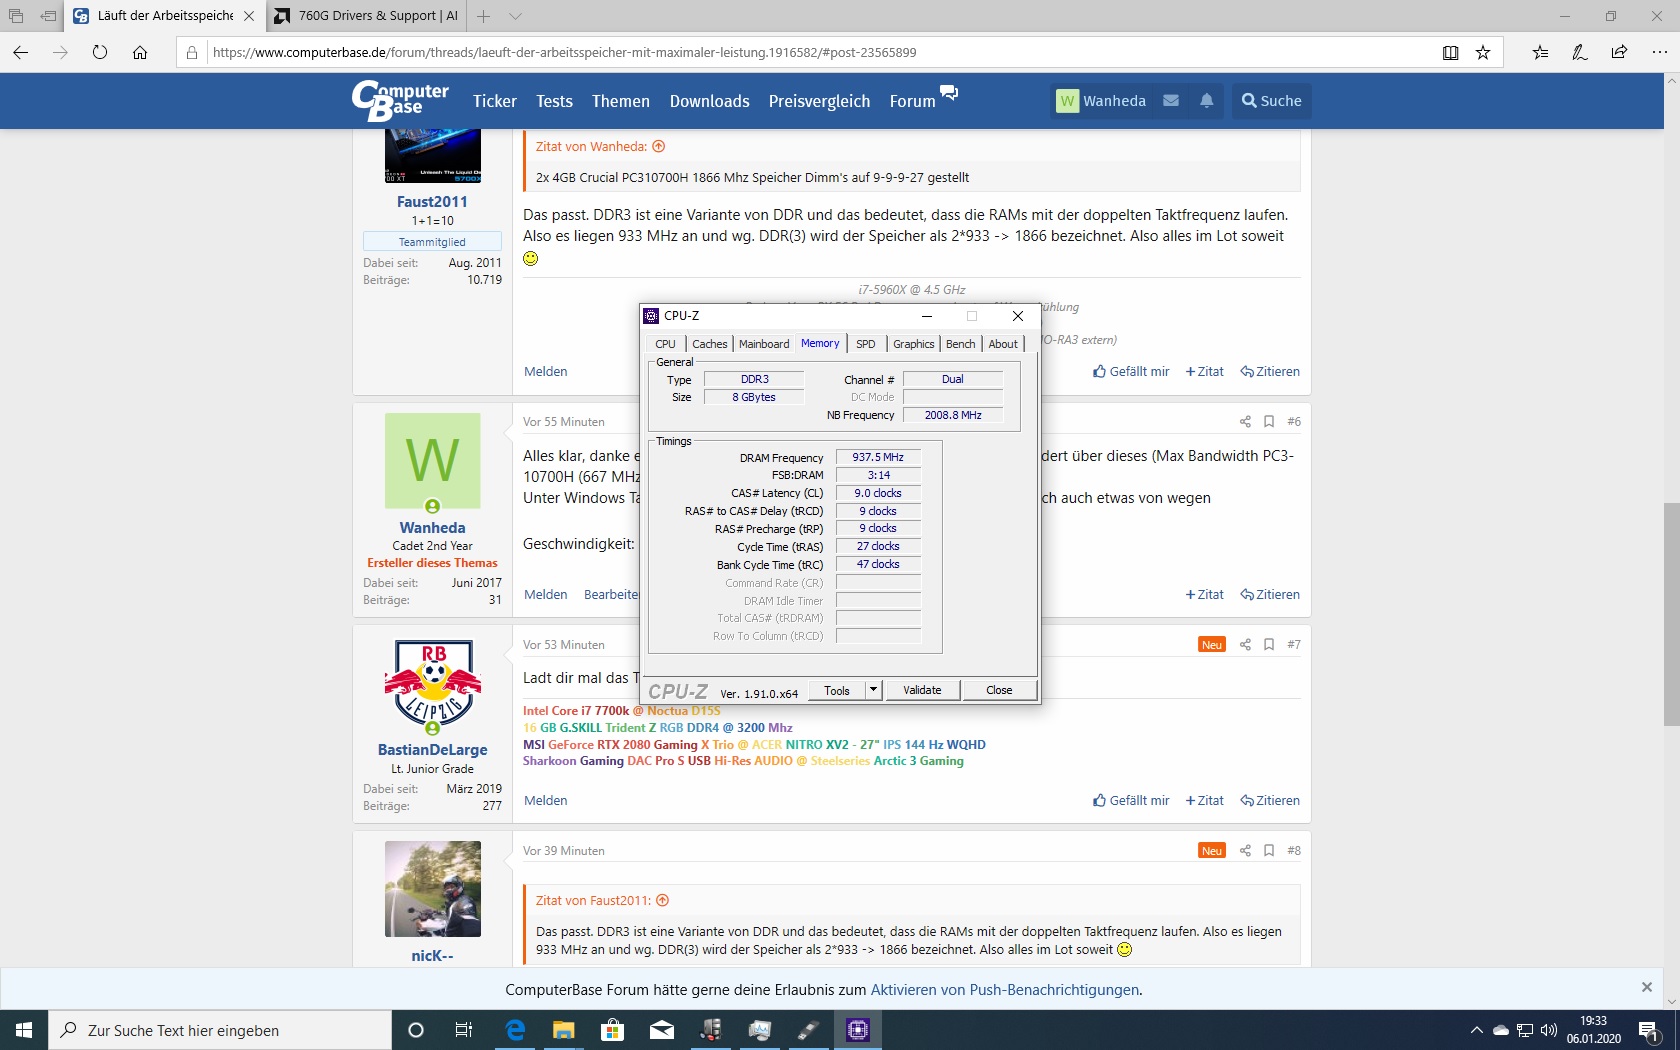Click Zitieren on post #6
1680x1050 pixels.
click(1270, 594)
